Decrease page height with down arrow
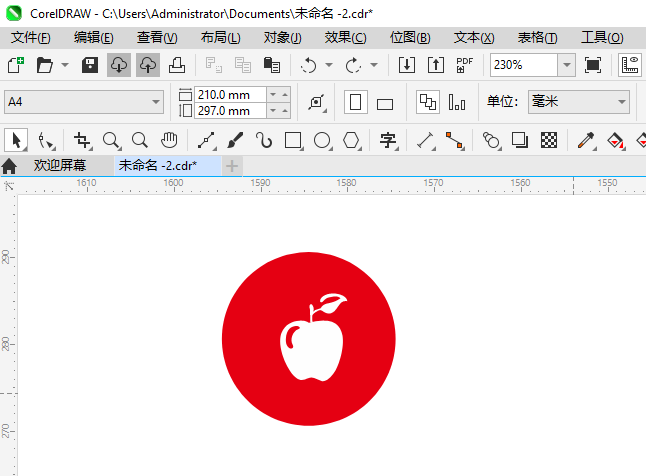 pos(273,111)
